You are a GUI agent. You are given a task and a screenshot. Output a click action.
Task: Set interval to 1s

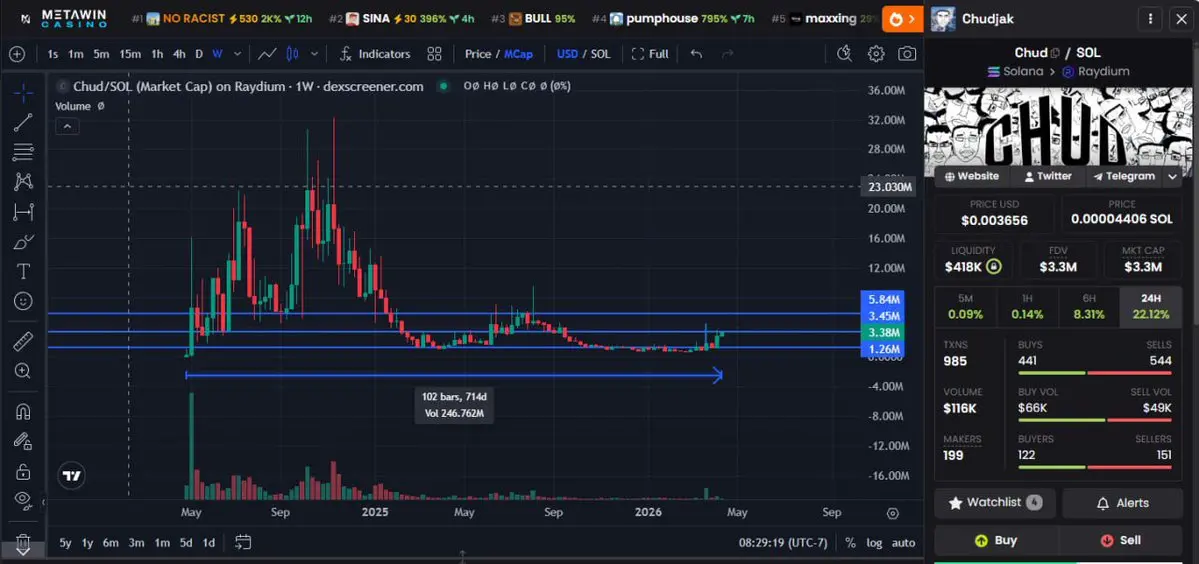pyautogui.click(x=53, y=54)
